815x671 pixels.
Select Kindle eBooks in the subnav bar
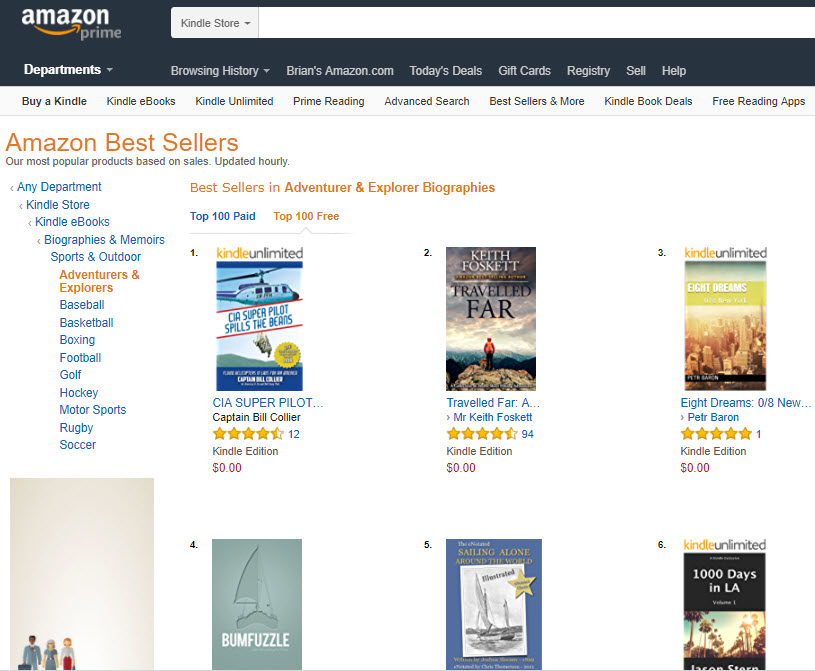[141, 101]
